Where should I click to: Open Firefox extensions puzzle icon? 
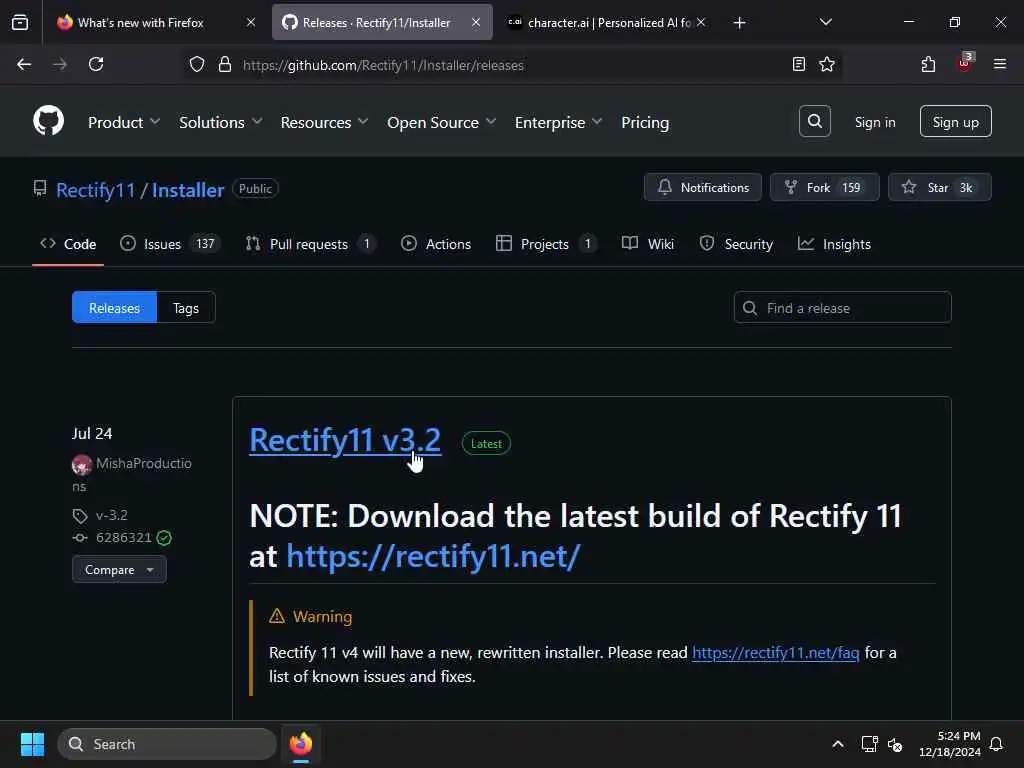(928, 64)
